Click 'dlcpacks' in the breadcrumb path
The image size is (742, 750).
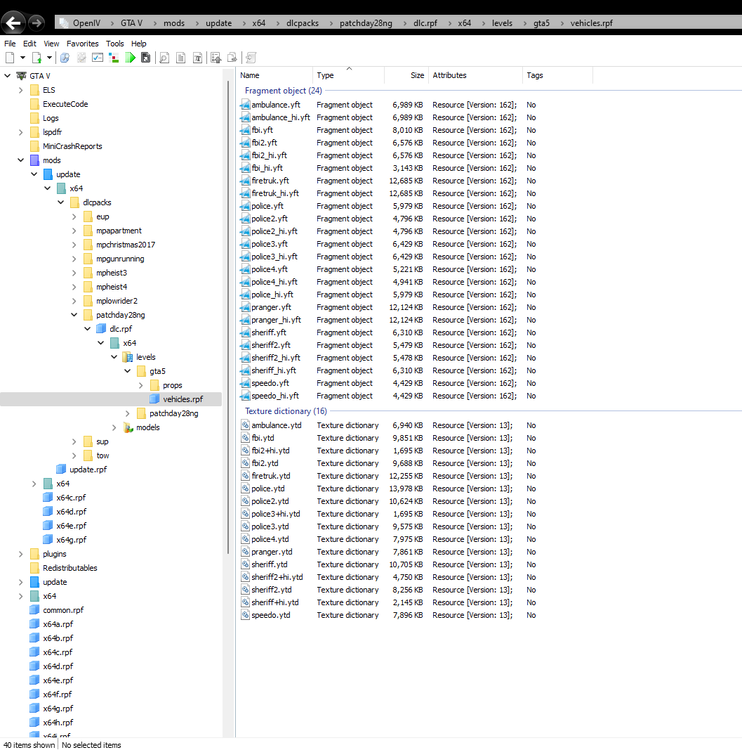click(302, 23)
